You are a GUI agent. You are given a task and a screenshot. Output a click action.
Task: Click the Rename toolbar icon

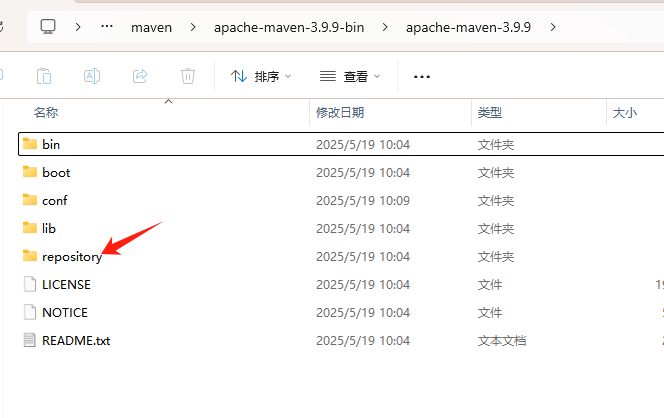point(92,76)
